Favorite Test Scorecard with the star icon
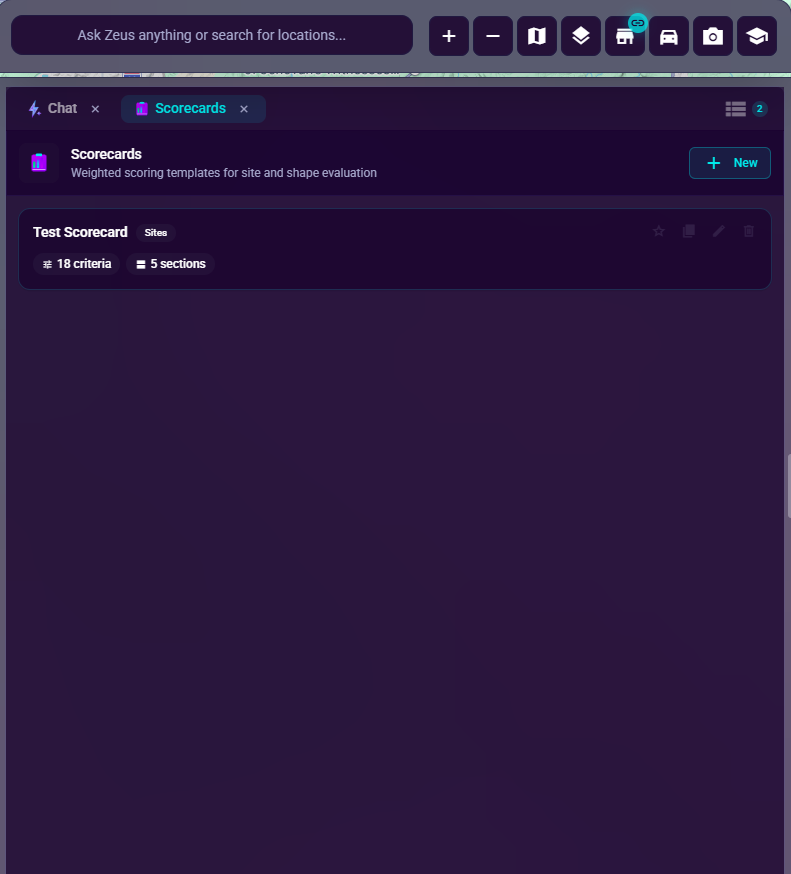This screenshot has height=874, width=791. (658, 231)
